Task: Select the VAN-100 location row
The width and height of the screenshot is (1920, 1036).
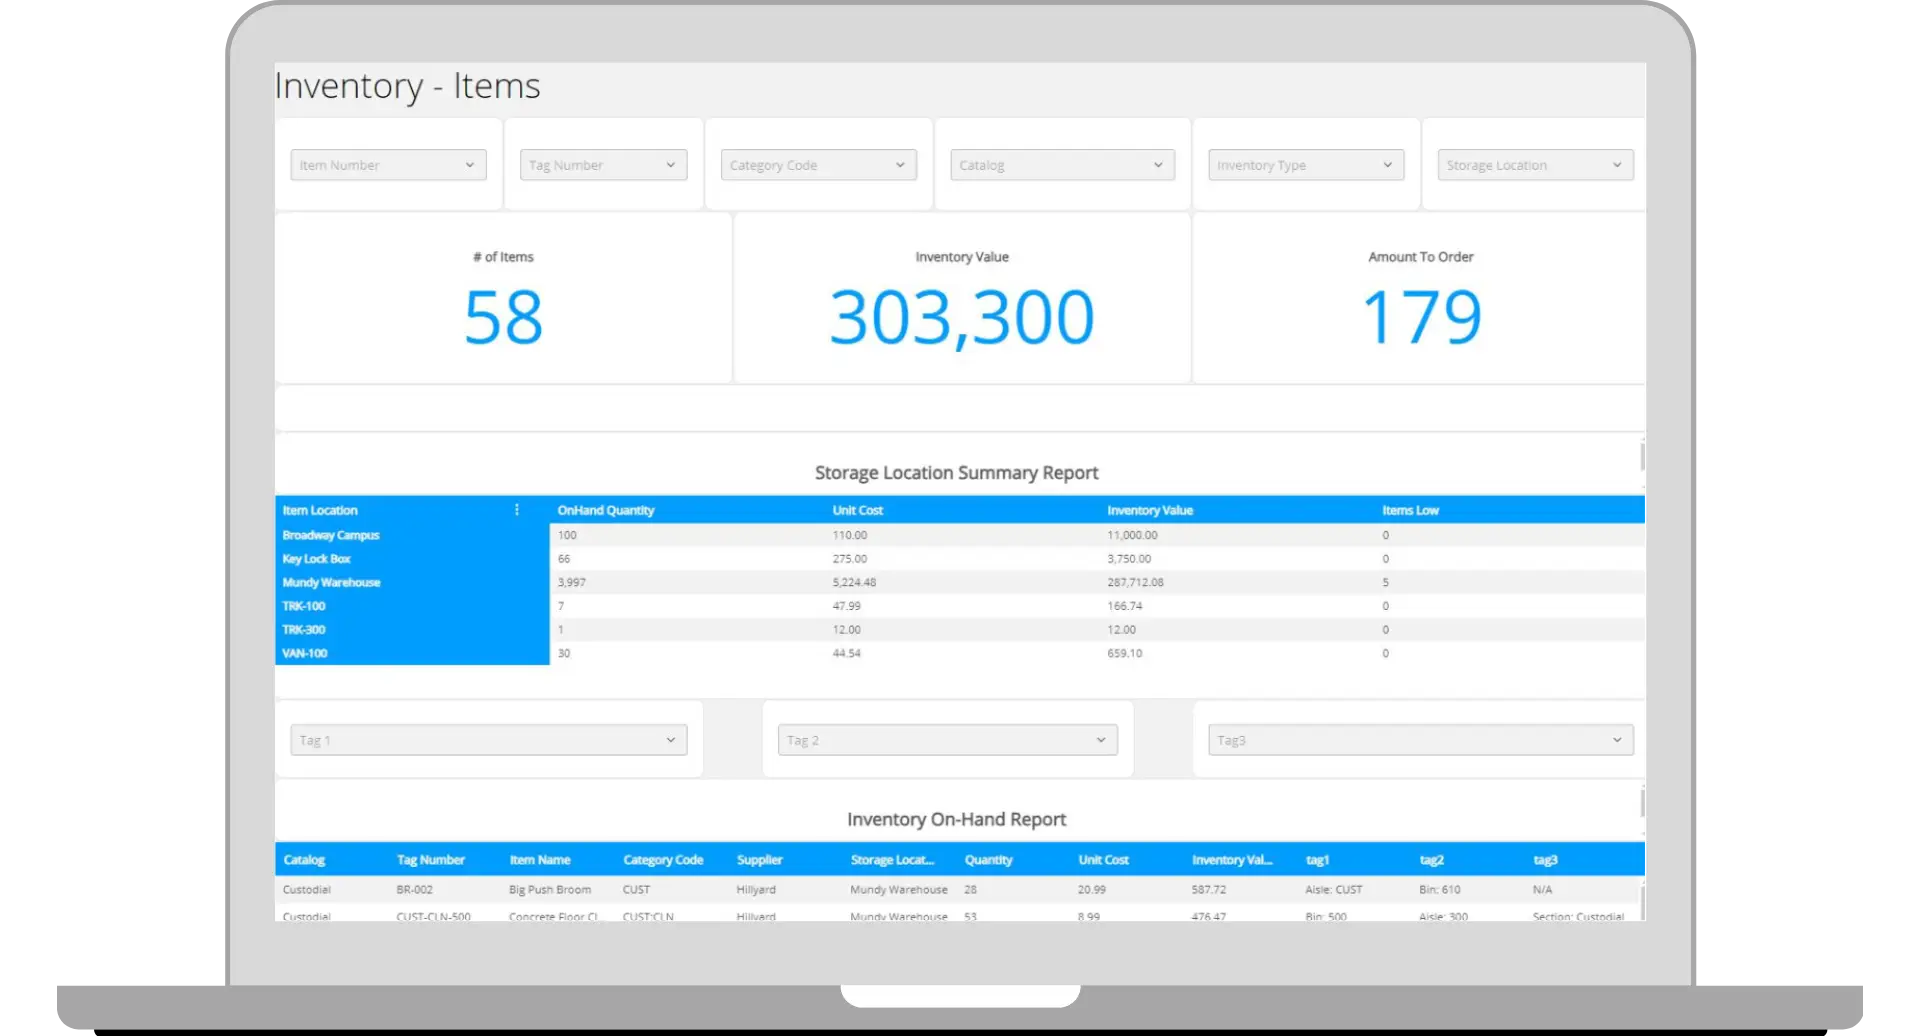Action: (x=305, y=653)
